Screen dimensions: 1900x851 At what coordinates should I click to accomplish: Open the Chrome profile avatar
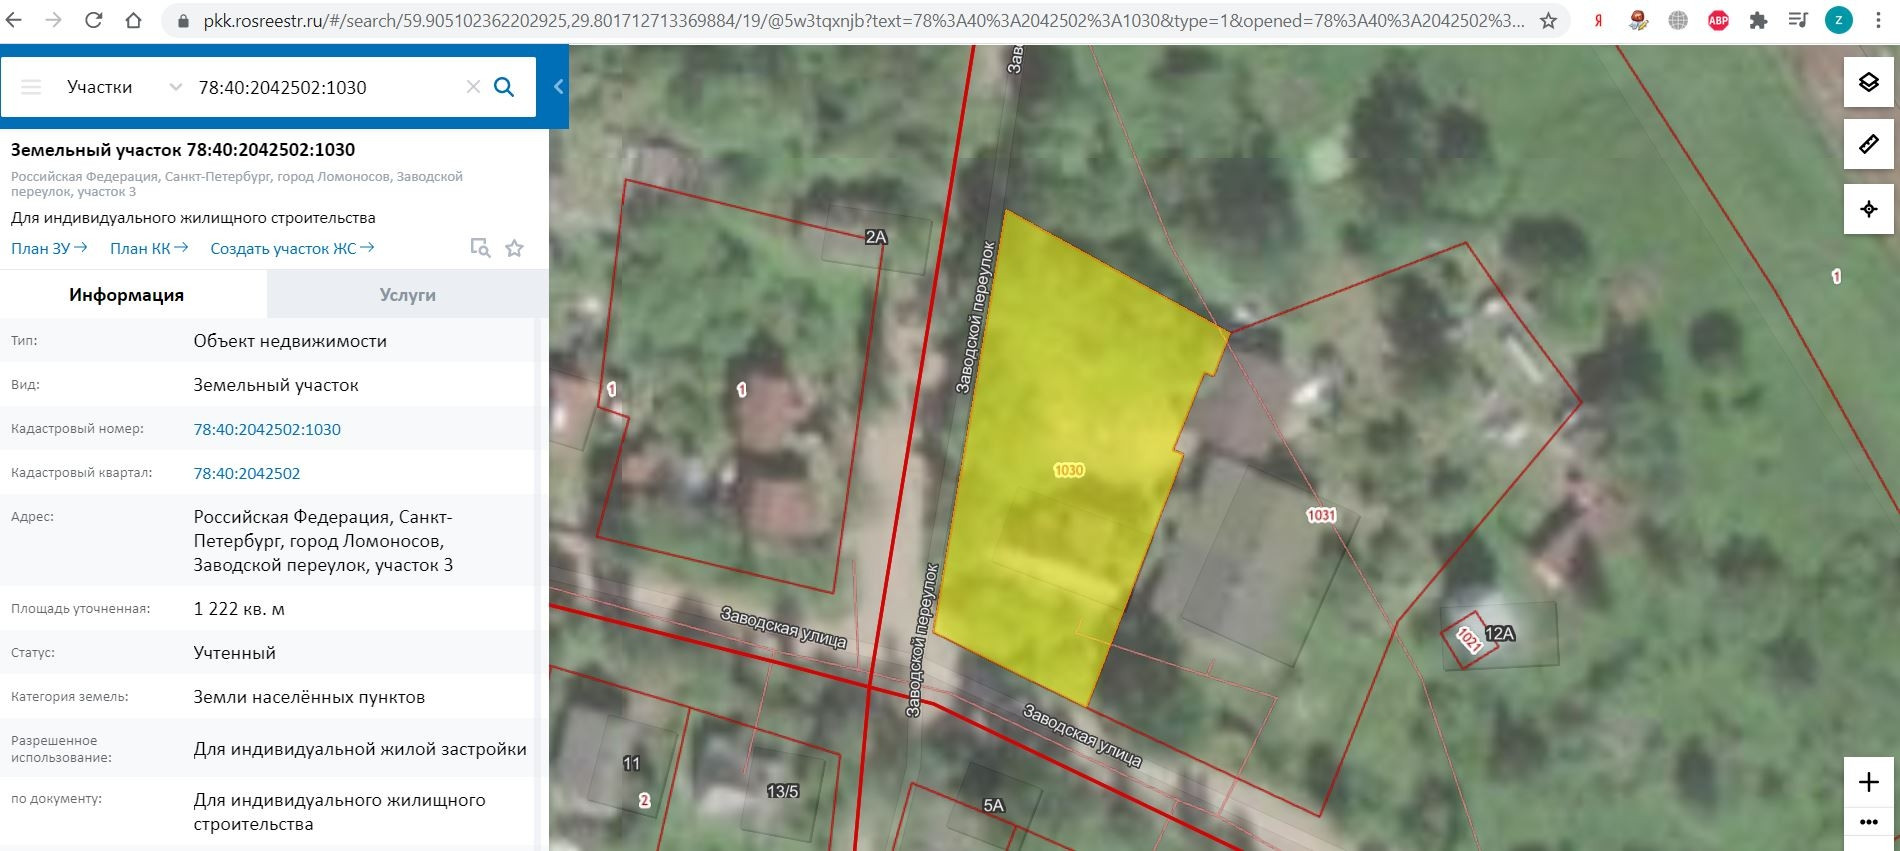pos(1838,20)
